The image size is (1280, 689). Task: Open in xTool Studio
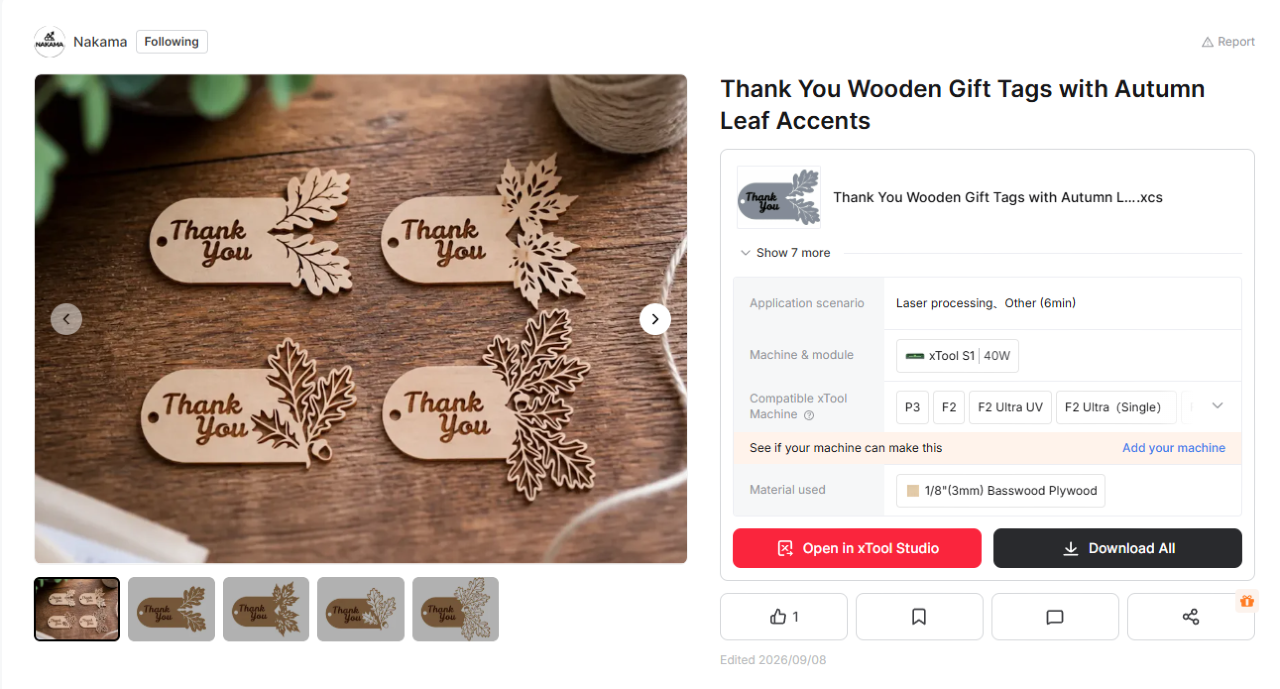857,548
